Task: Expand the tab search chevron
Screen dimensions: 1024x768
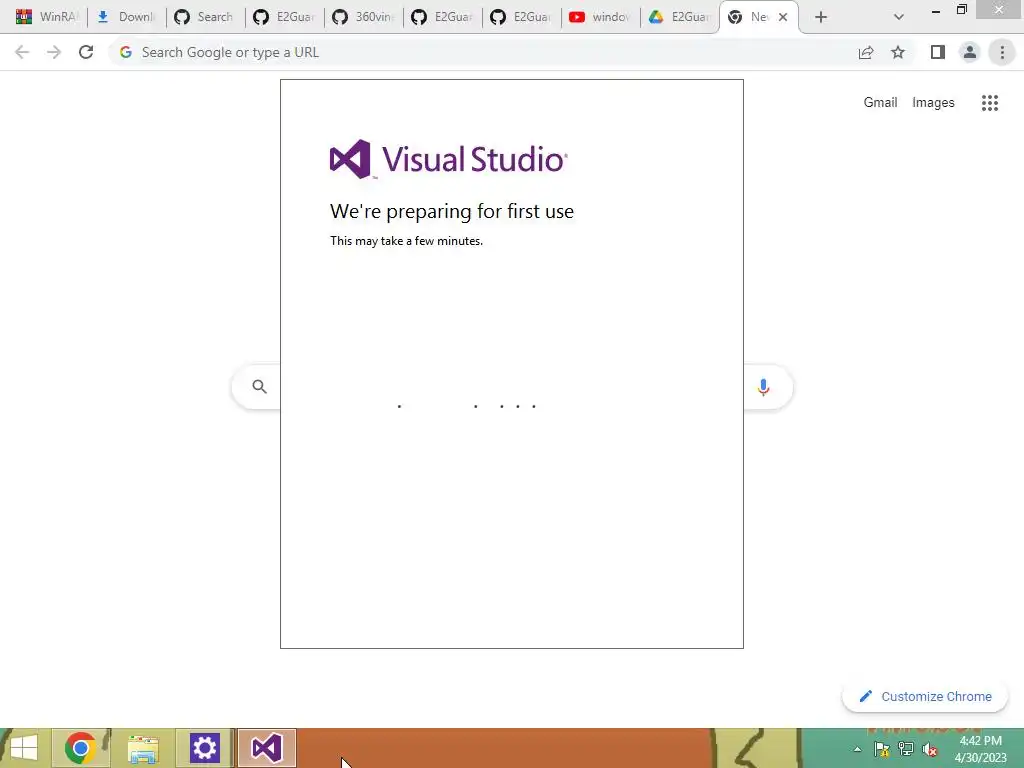Action: (899, 17)
